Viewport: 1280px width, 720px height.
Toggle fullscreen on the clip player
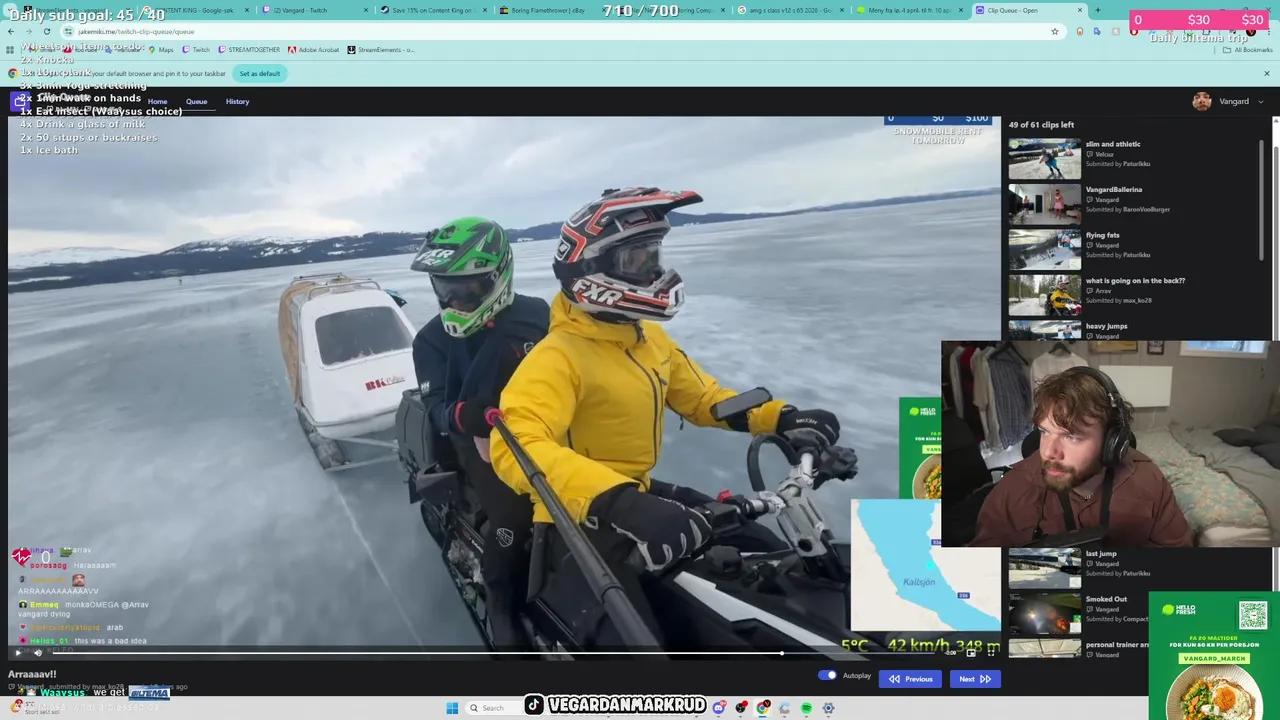click(x=992, y=652)
